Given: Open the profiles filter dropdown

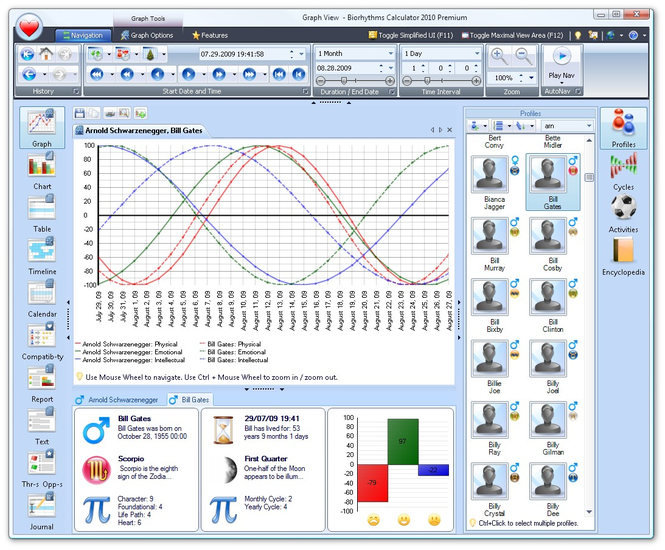Looking at the screenshot, I should (x=589, y=126).
